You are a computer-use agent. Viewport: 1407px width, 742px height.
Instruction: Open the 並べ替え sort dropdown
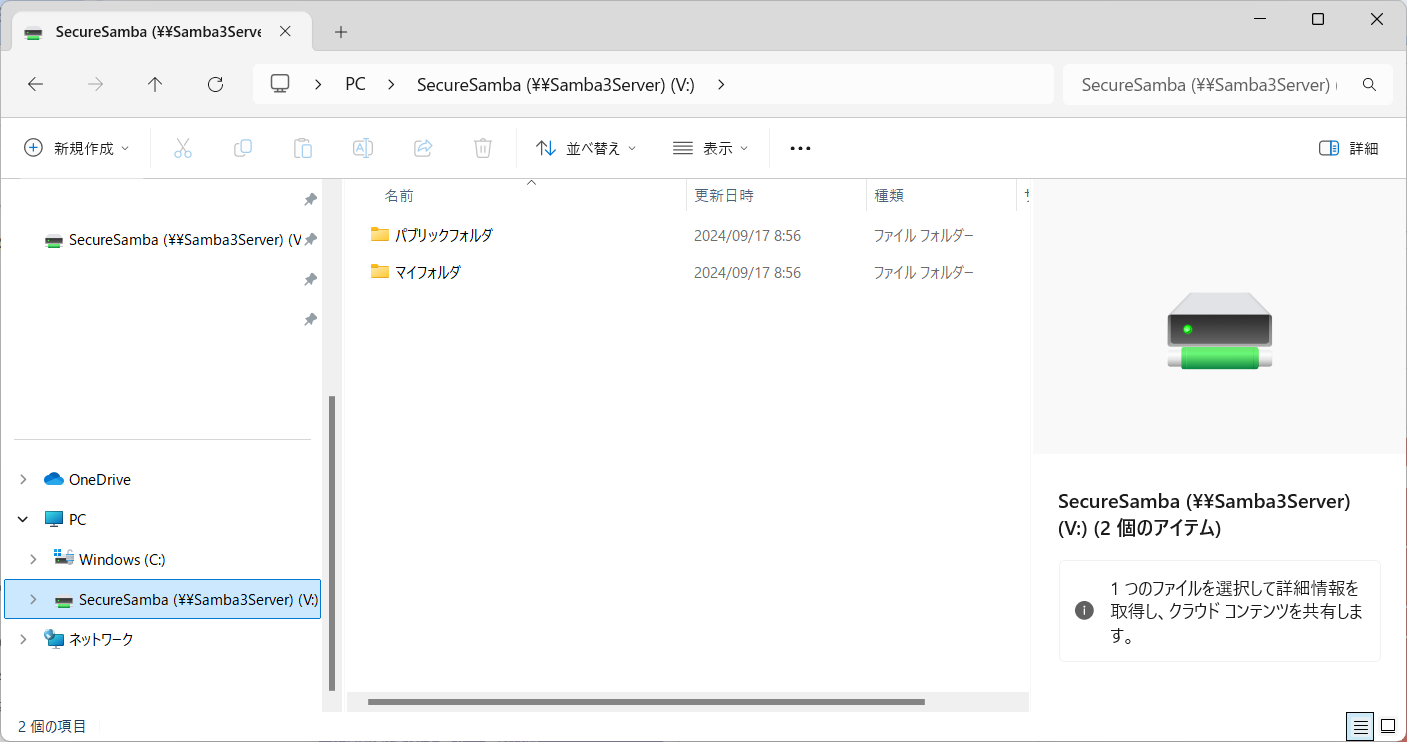587,148
